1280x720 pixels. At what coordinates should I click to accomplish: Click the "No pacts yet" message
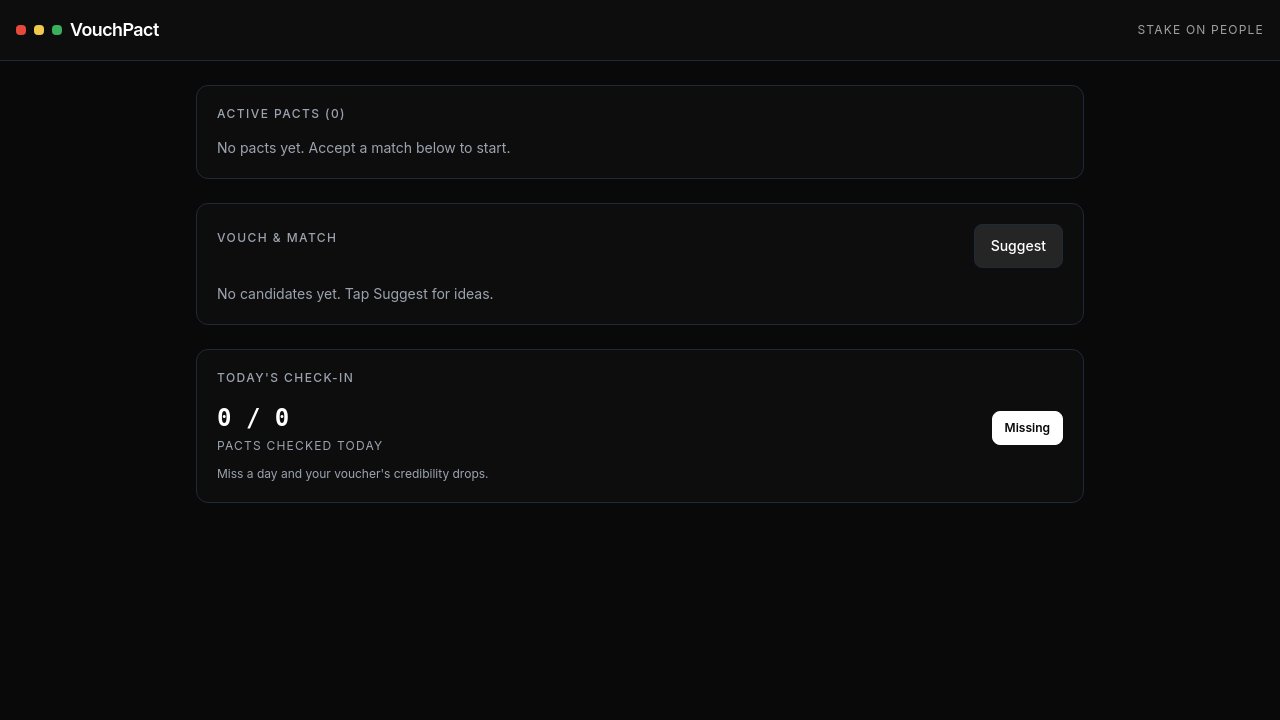[x=363, y=148]
